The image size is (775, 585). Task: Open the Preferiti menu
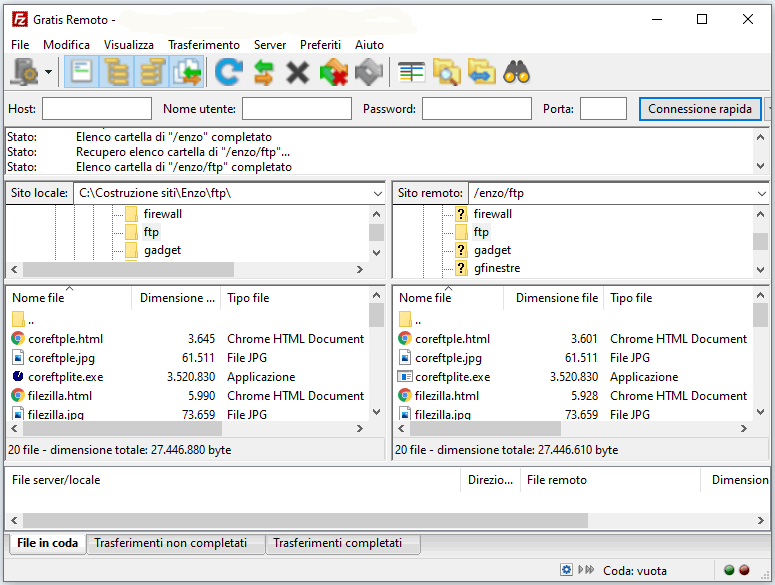[320, 45]
